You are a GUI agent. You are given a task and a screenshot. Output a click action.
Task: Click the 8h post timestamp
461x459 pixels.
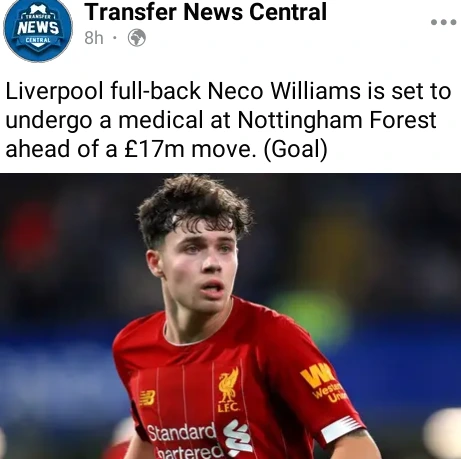click(94, 38)
